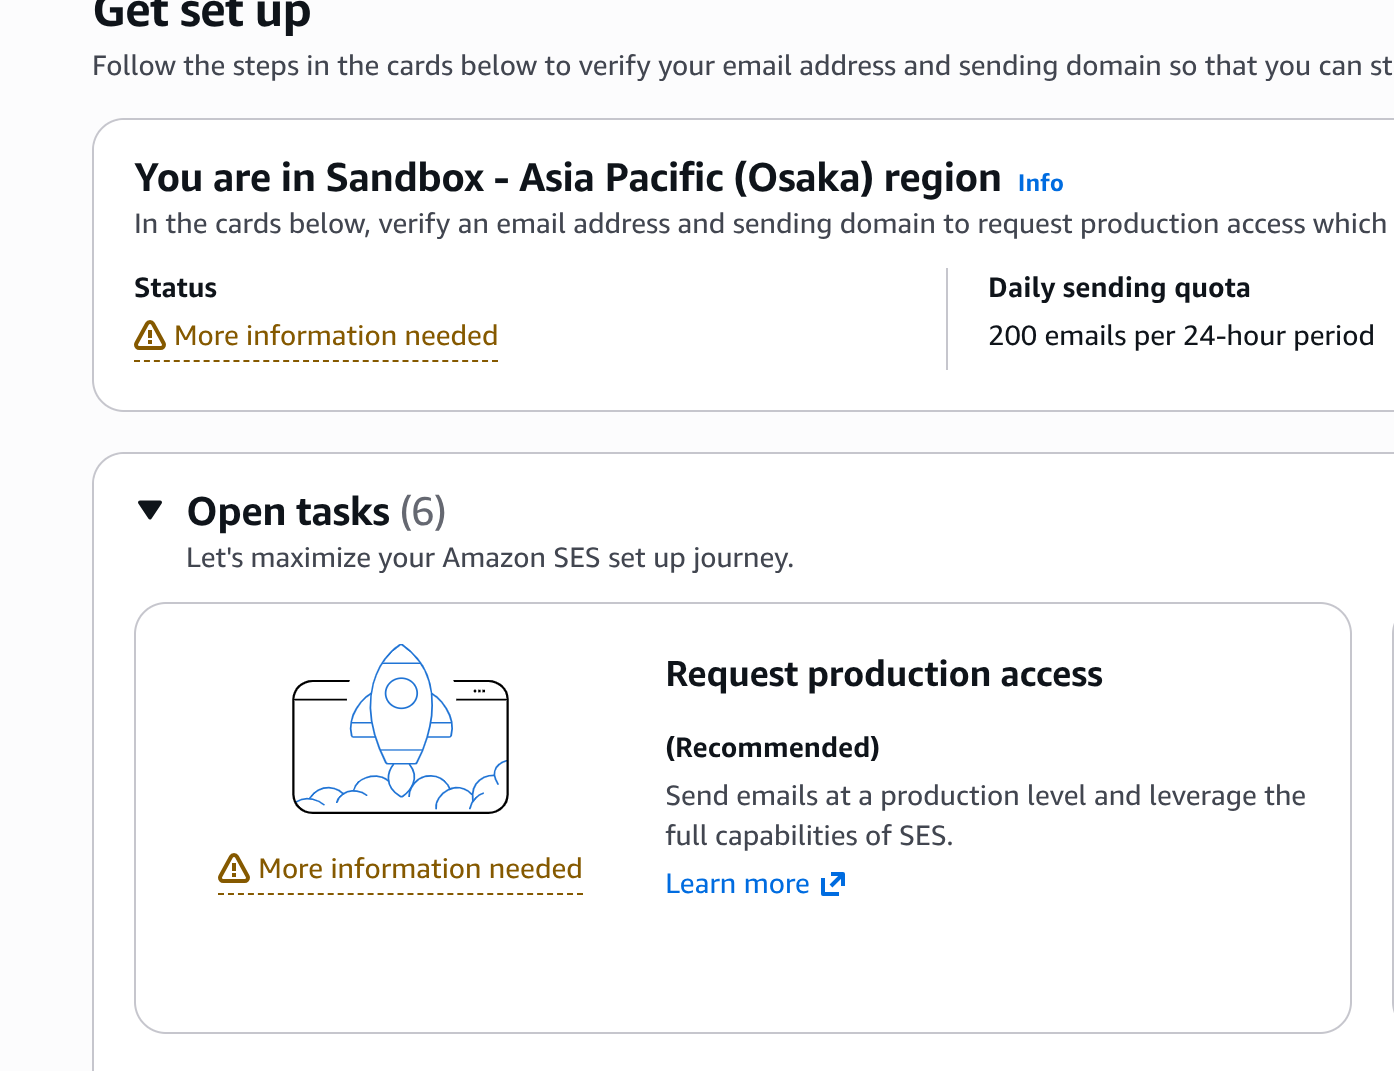Click the external link icon after Learn more
1394x1071 pixels.
pyautogui.click(x=833, y=884)
